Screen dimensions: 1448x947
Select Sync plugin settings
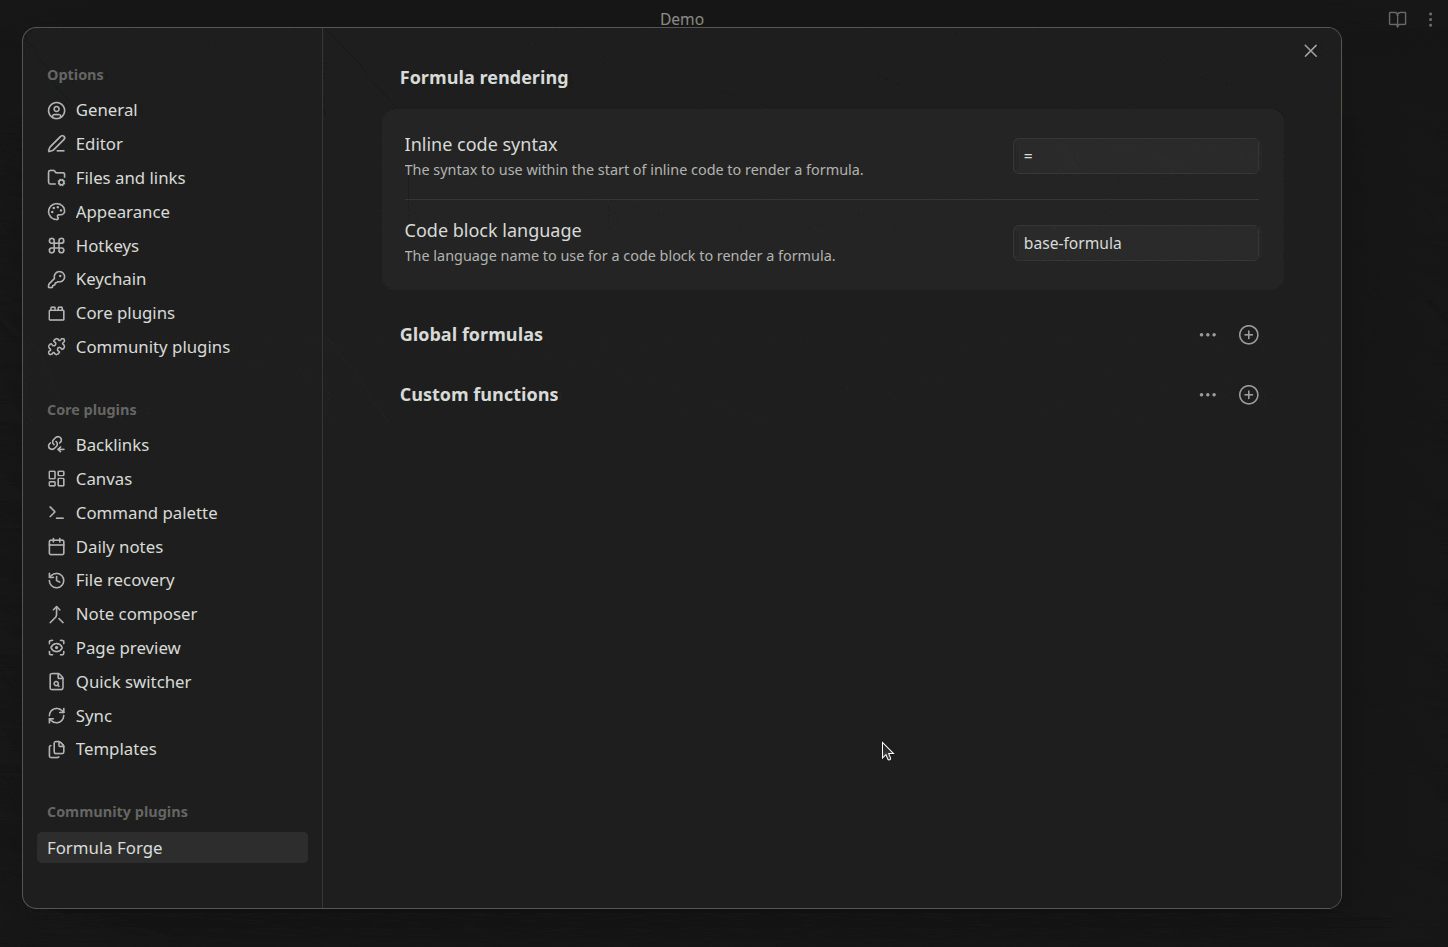point(172,716)
